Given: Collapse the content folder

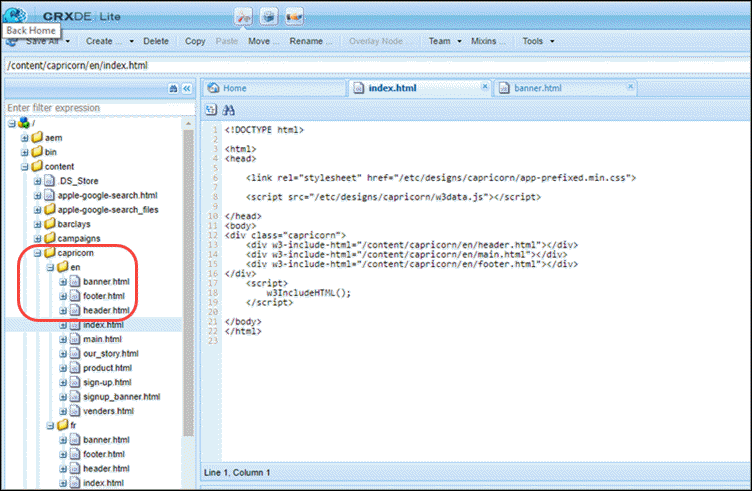Looking at the screenshot, I should (x=24, y=167).
